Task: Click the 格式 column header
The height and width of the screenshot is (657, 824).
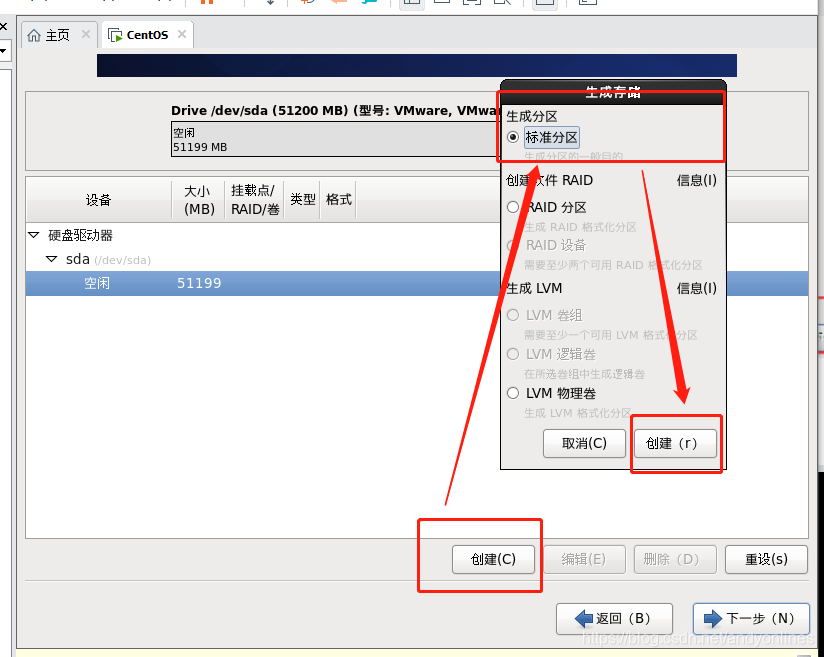Action: click(338, 200)
